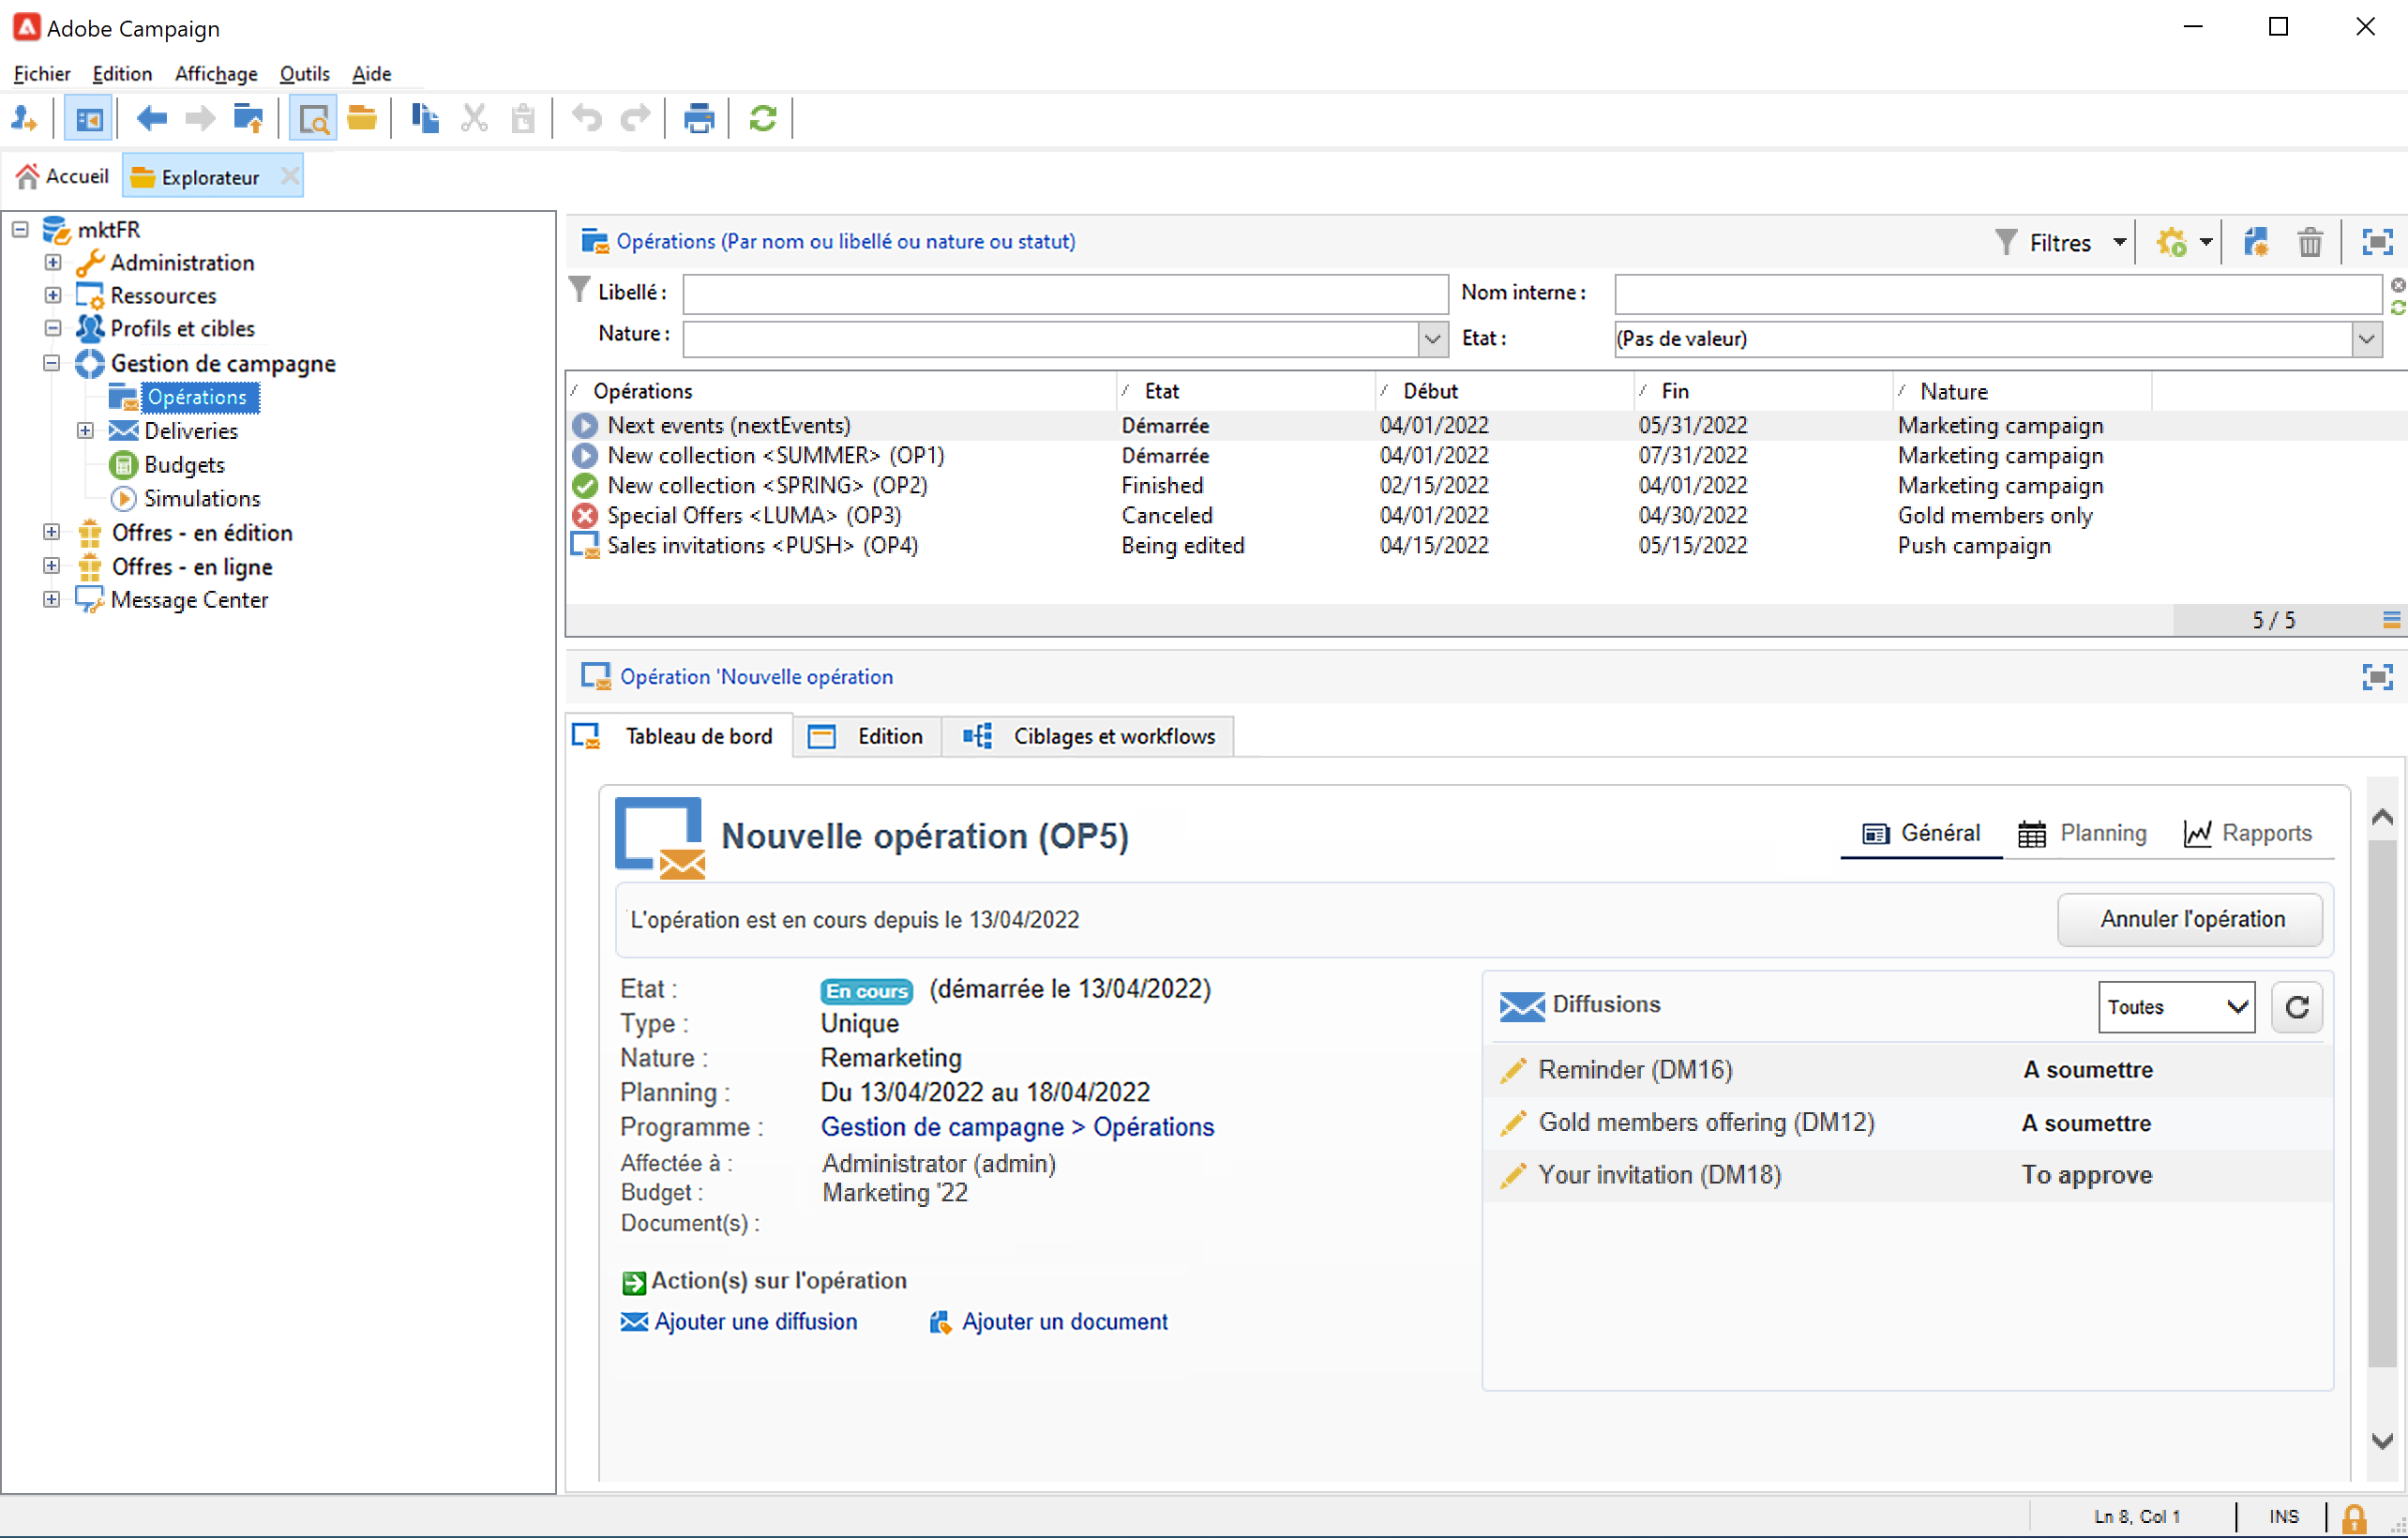Click the open folder icon in toolbar
Image resolution: width=2408 pixels, height=1538 pixels.
(362, 119)
